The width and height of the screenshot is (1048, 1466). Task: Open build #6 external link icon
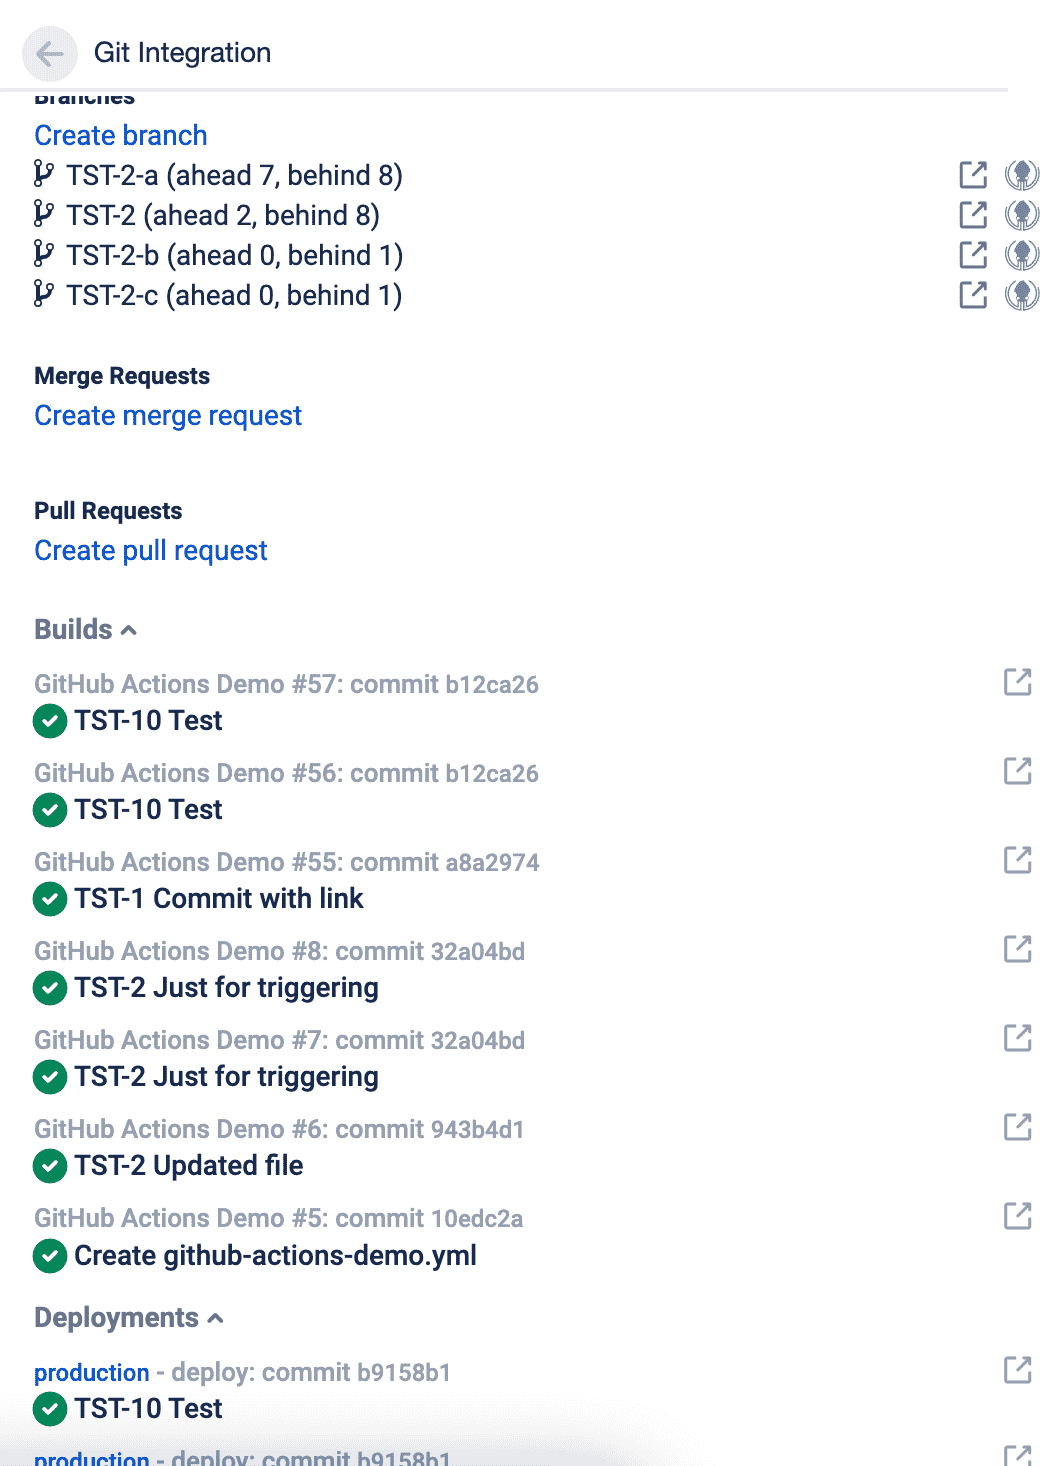pos(1017,1128)
